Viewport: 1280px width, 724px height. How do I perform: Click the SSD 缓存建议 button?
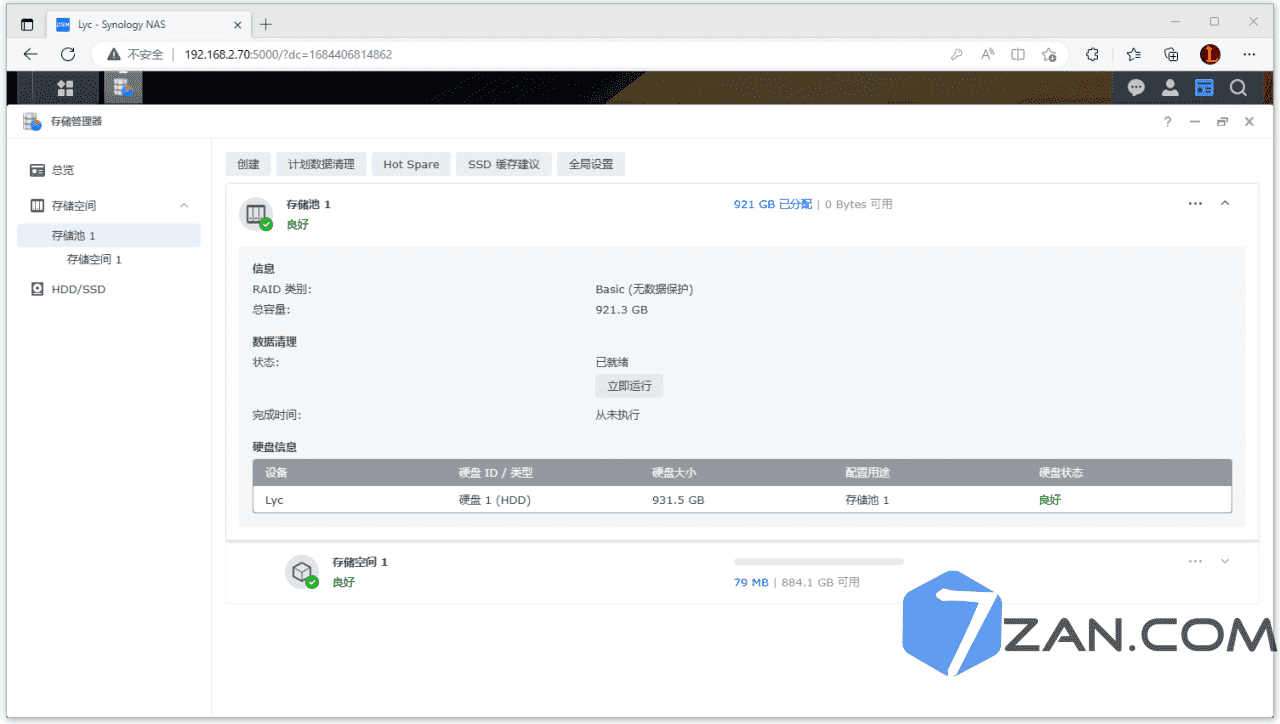point(504,164)
